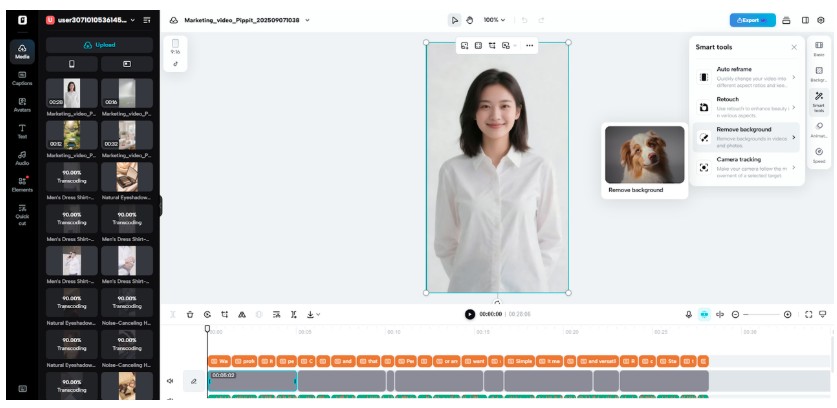Select the hand pan tool
Screen dimensions: 837x408
(x=469, y=19)
